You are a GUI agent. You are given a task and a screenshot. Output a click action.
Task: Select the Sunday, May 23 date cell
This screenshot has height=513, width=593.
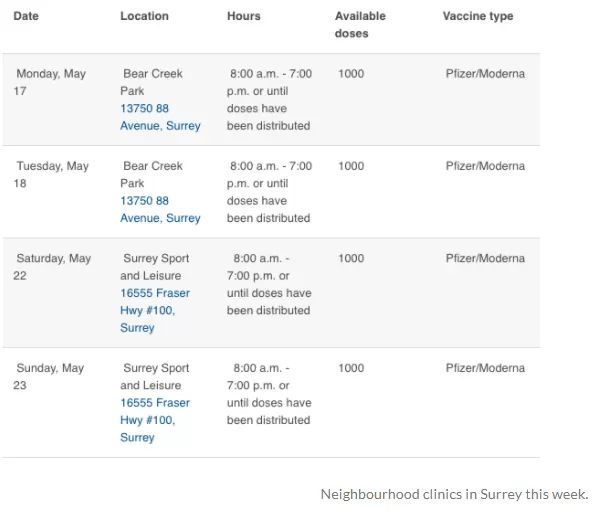49,376
